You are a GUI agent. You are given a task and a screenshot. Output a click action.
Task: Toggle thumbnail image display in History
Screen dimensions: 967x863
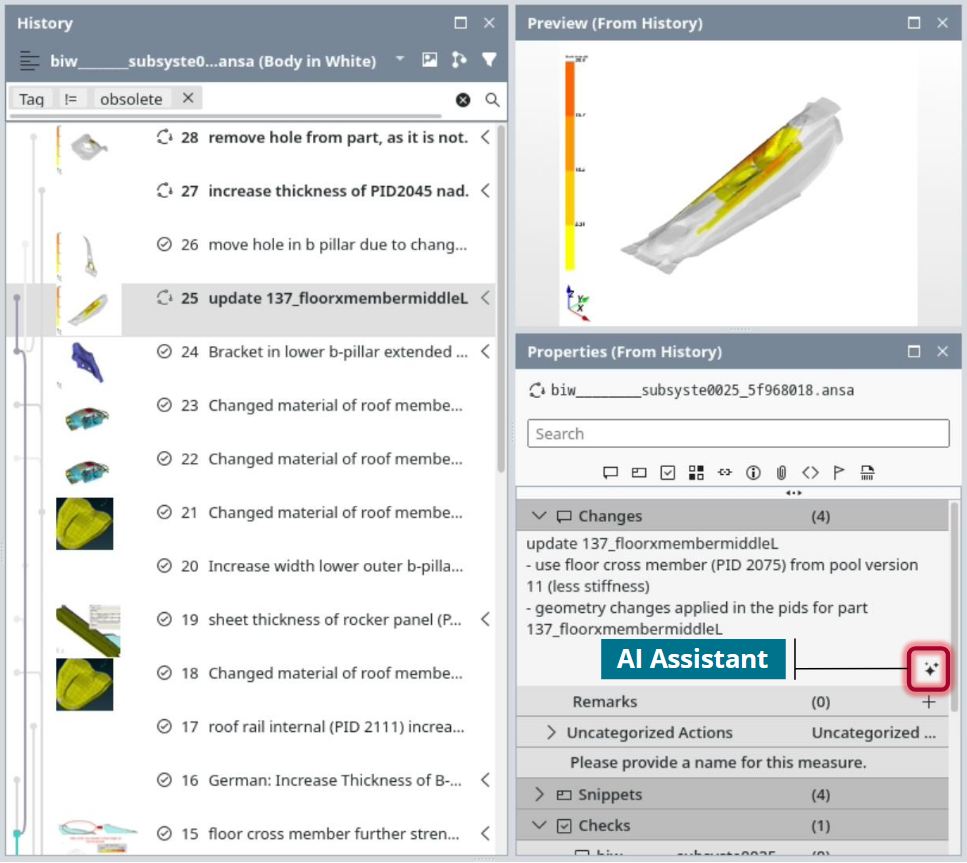tap(429, 60)
